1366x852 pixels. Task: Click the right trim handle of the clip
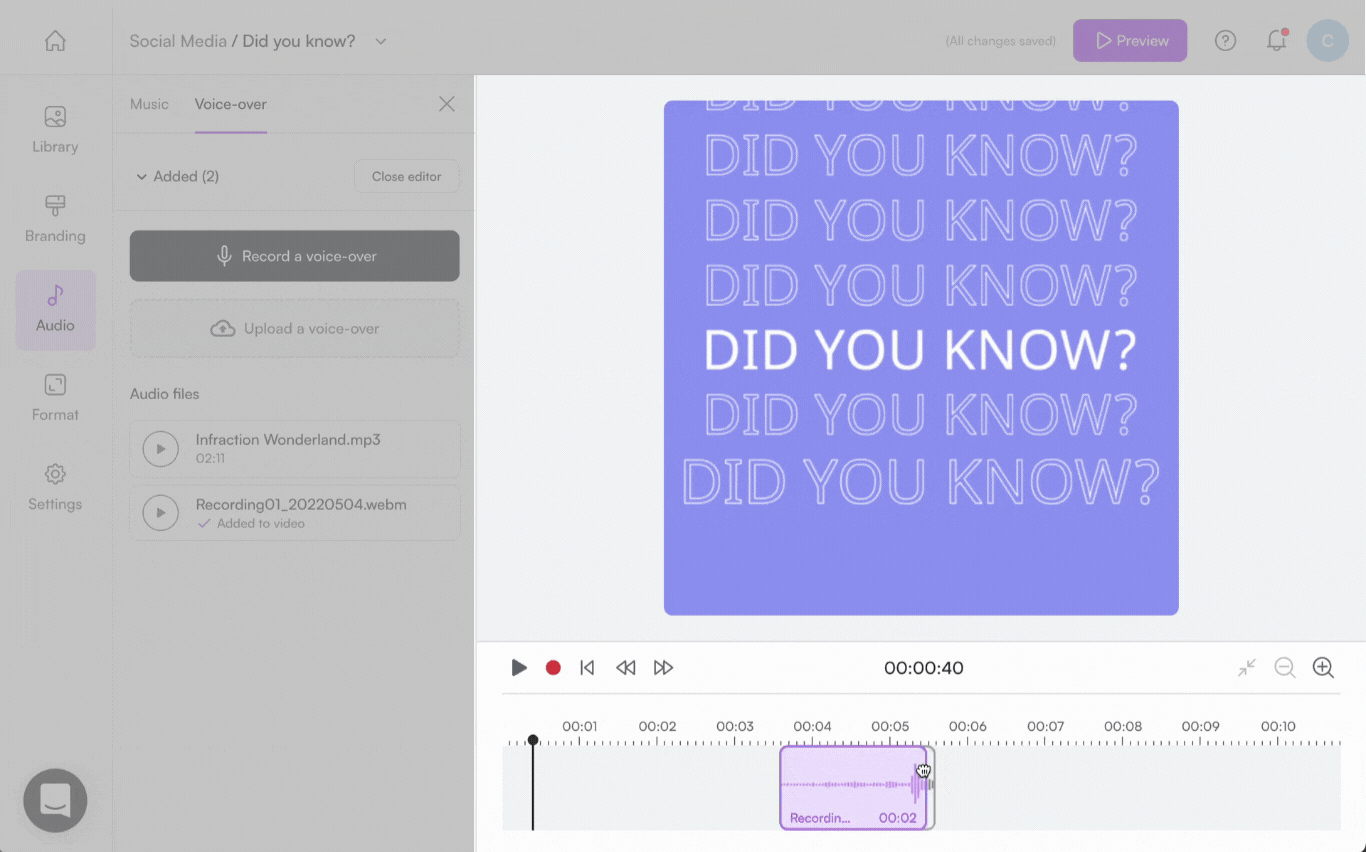[x=931, y=786]
